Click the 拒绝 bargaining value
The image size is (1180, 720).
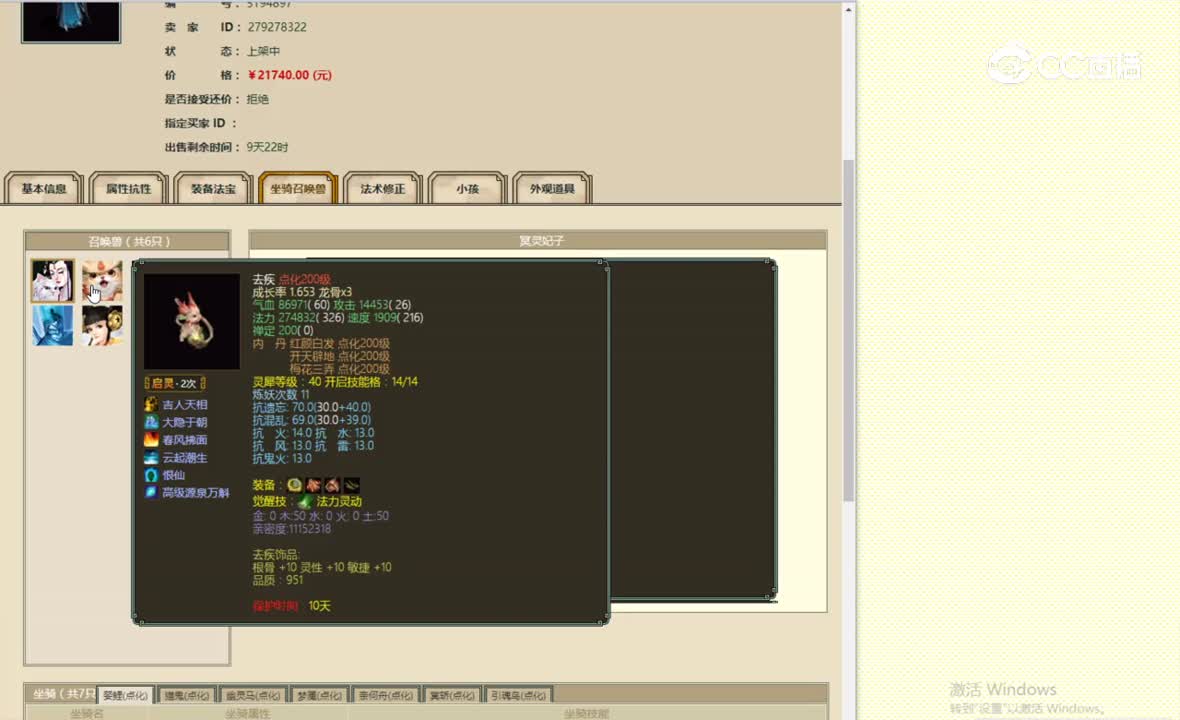point(257,99)
